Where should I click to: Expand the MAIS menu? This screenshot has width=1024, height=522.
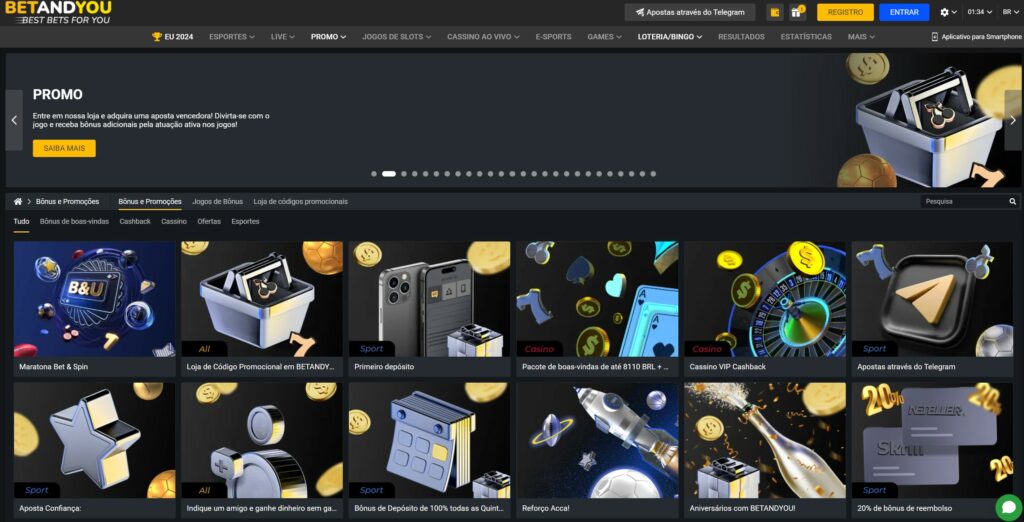[x=861, y=37]
